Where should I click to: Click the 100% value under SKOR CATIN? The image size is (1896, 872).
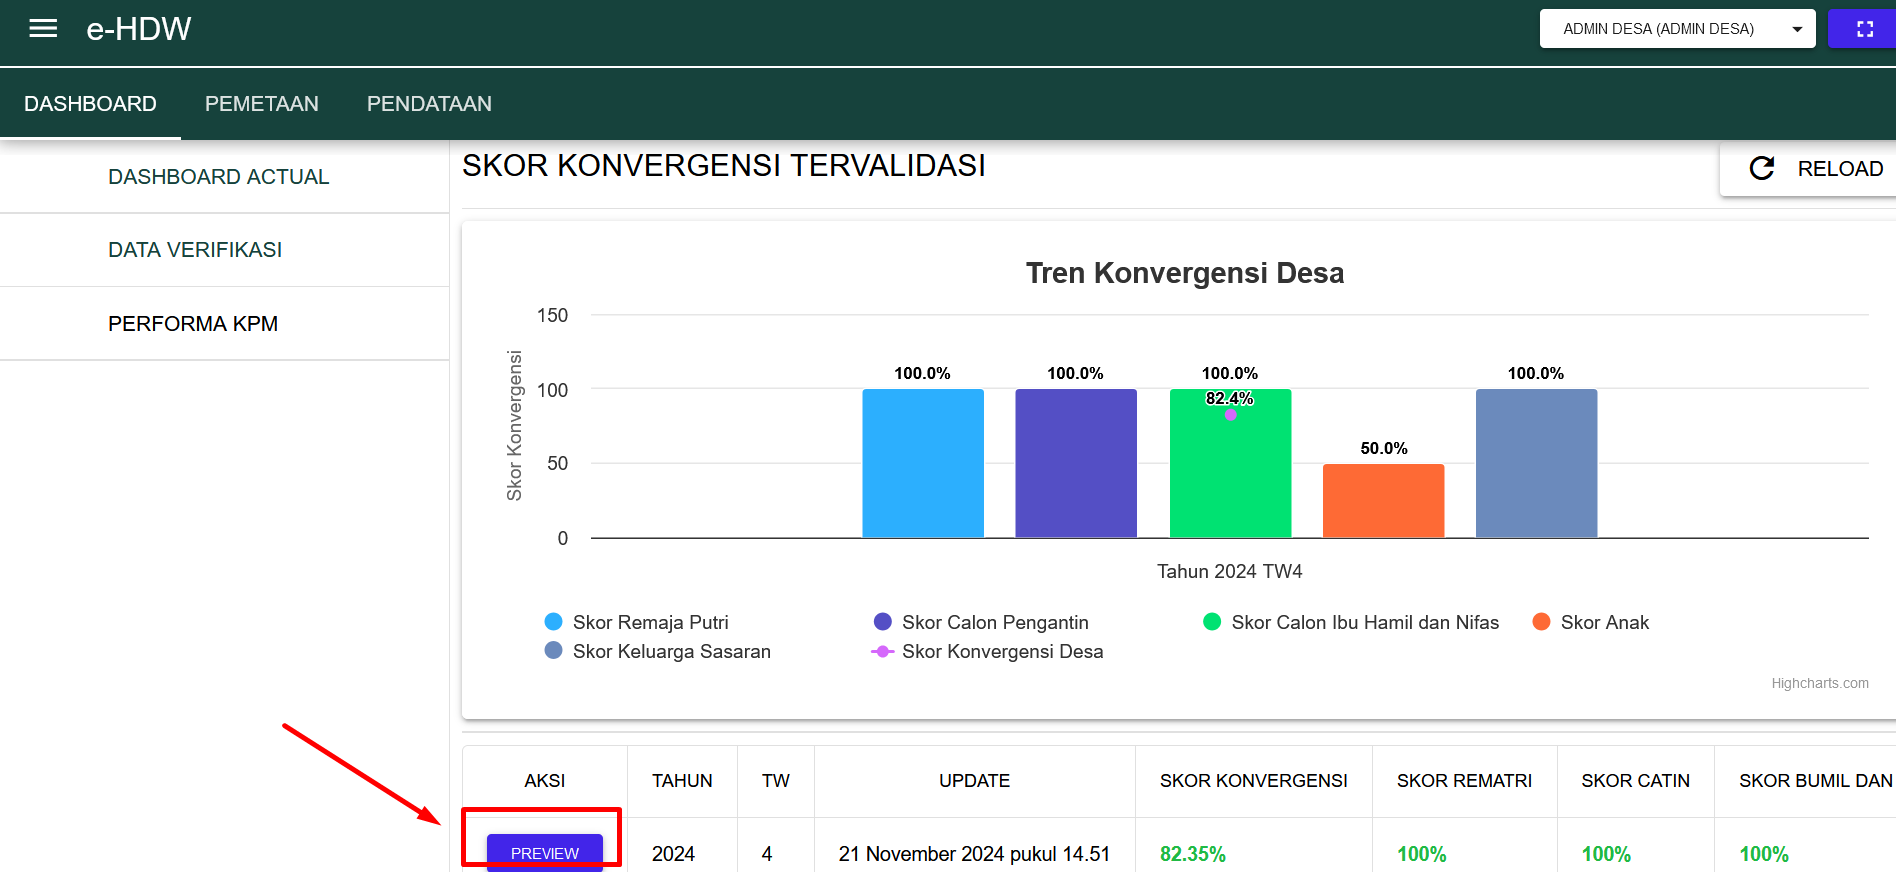tap(1606, 854)
